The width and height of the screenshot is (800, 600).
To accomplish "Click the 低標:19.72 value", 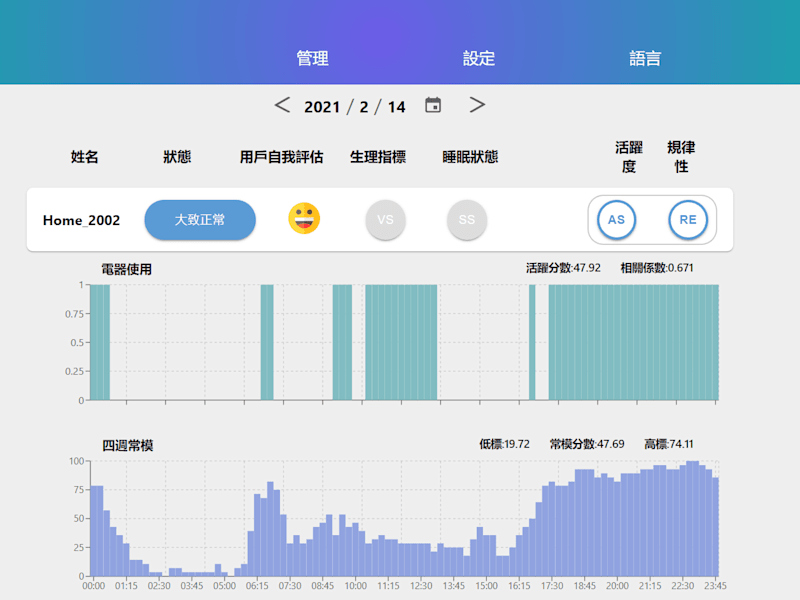I will click(505, 444).
